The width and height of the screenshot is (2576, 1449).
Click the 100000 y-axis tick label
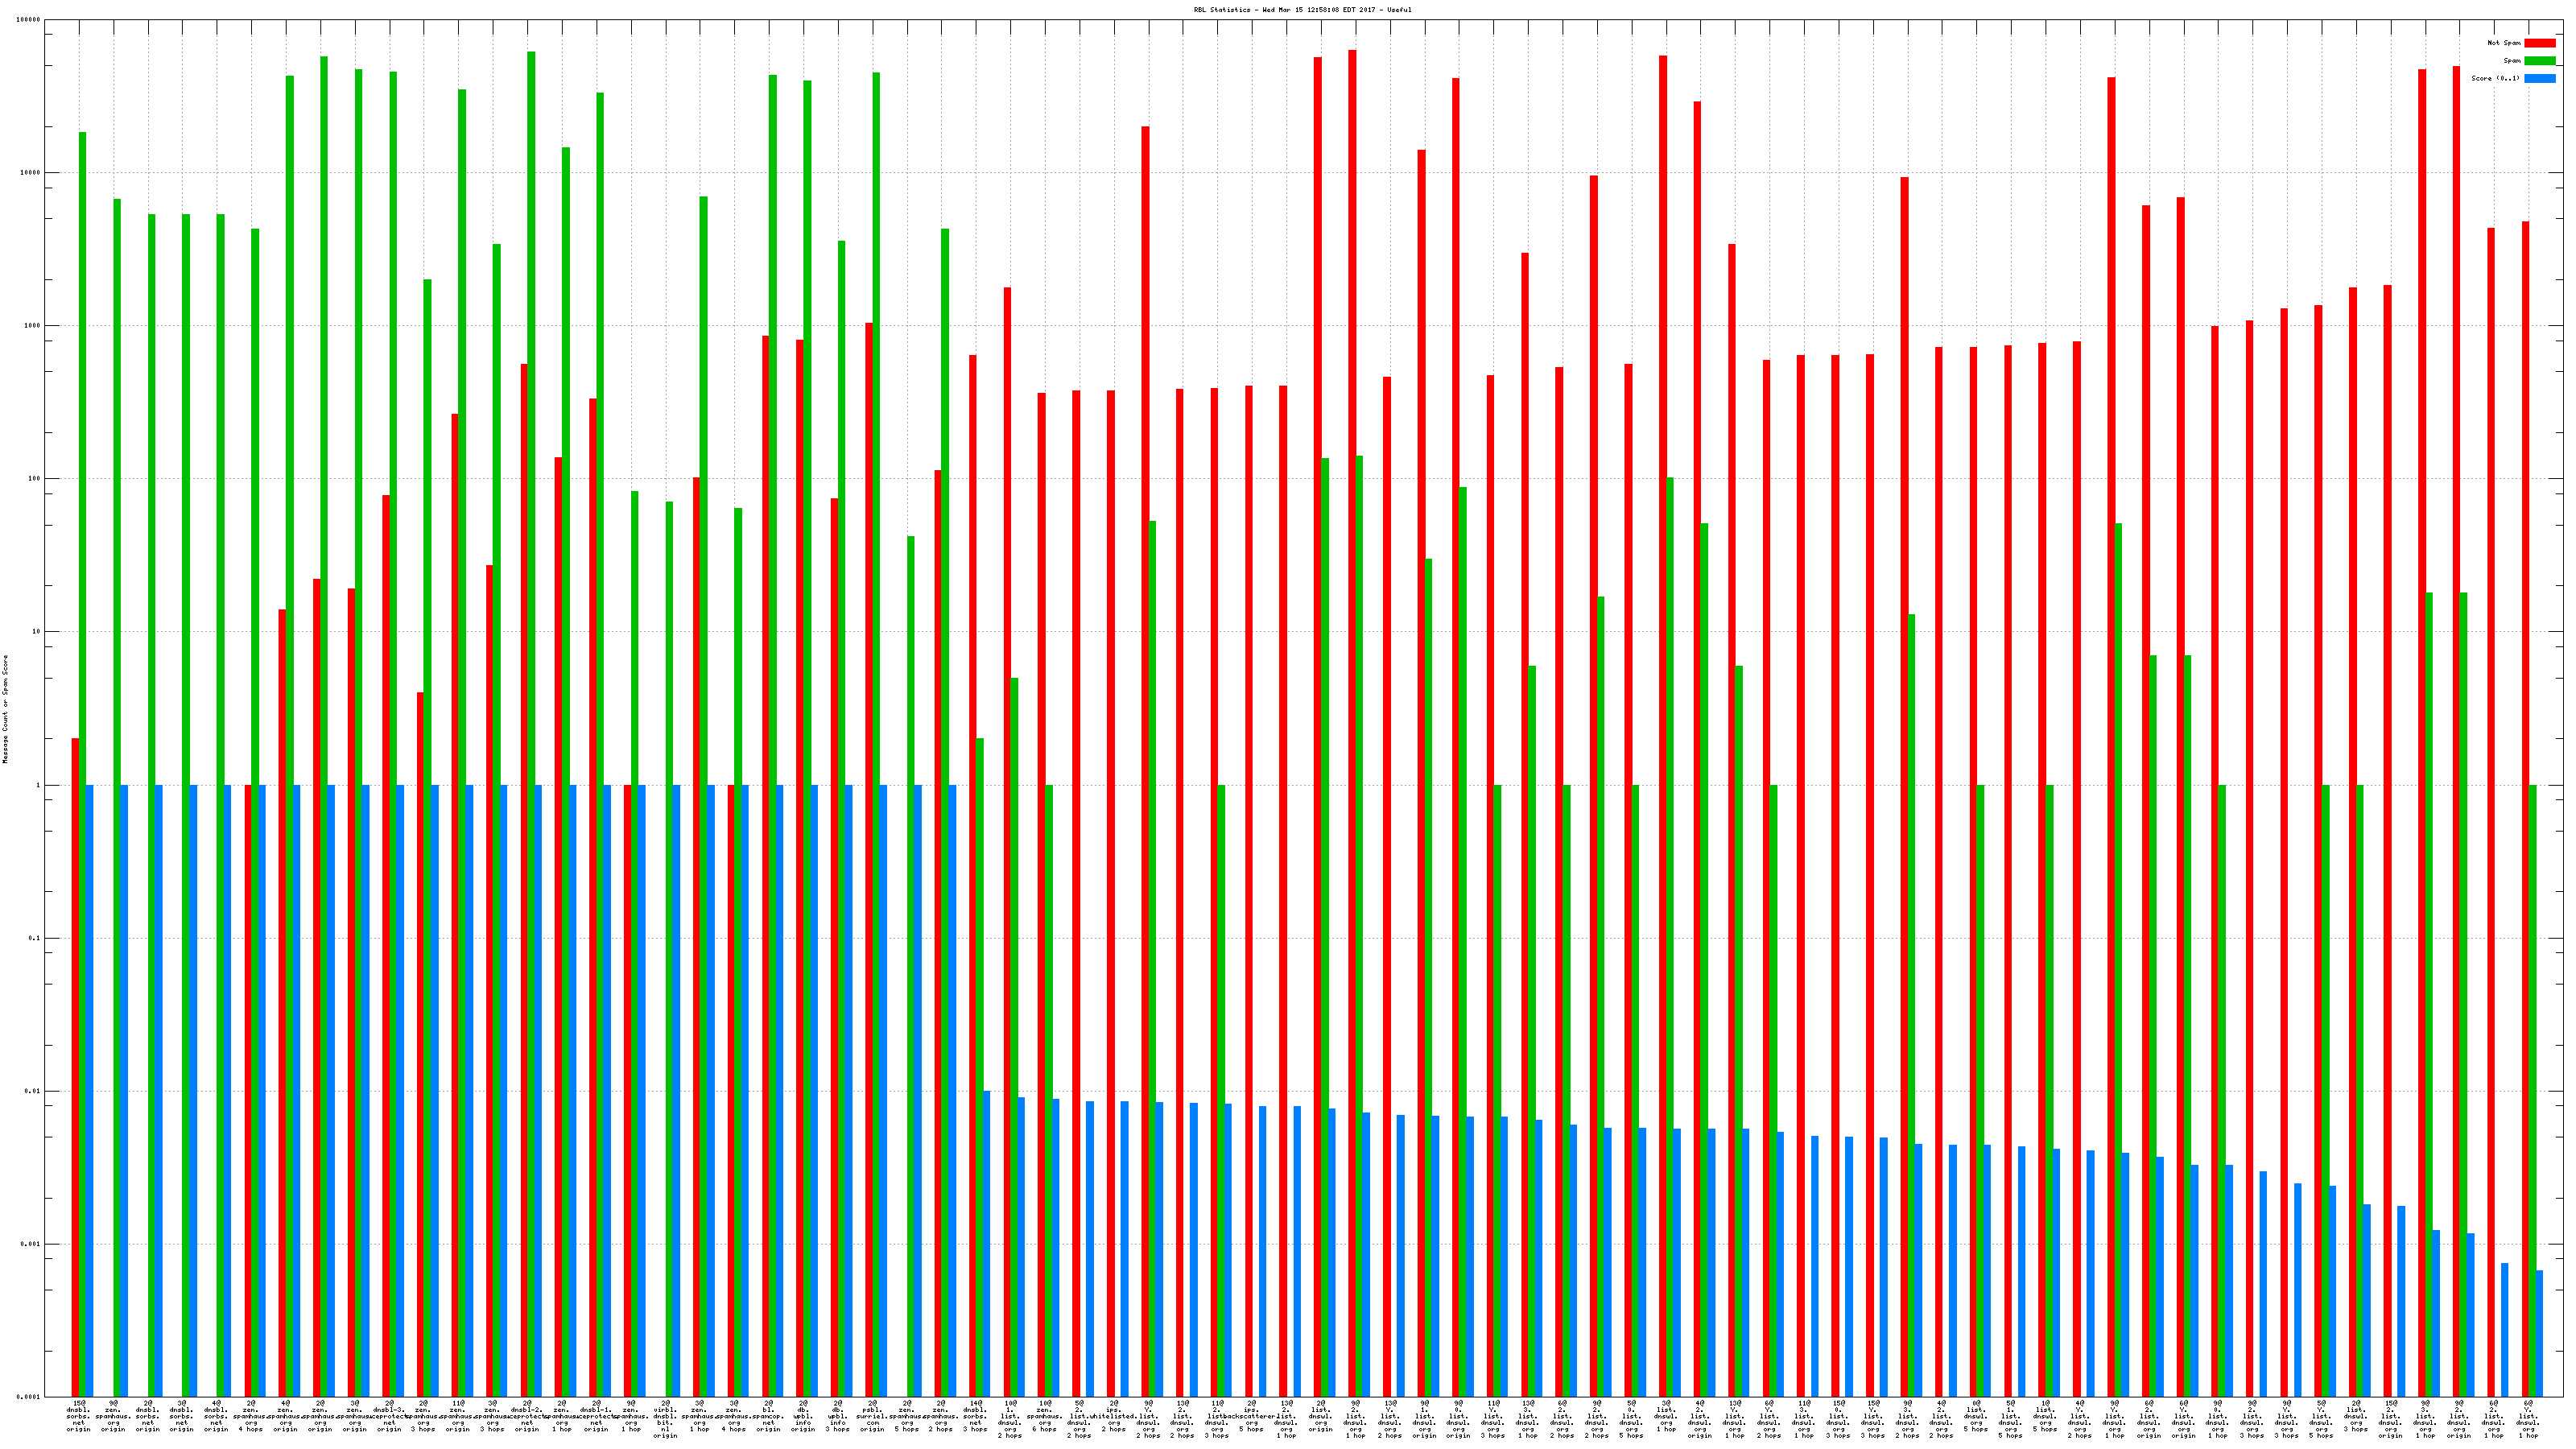29,20
